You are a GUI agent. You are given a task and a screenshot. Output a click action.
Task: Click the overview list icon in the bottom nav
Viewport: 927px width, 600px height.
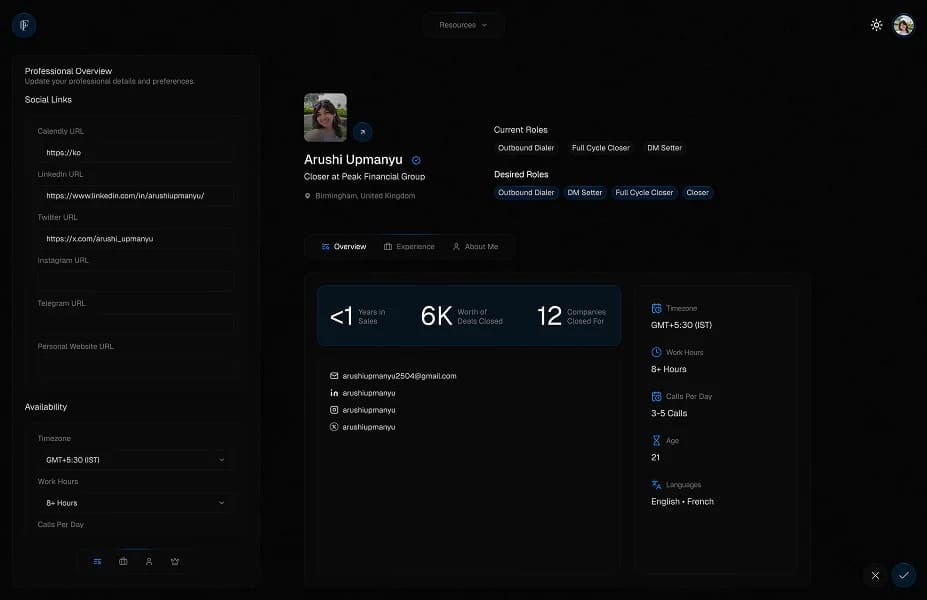[97, 561]
